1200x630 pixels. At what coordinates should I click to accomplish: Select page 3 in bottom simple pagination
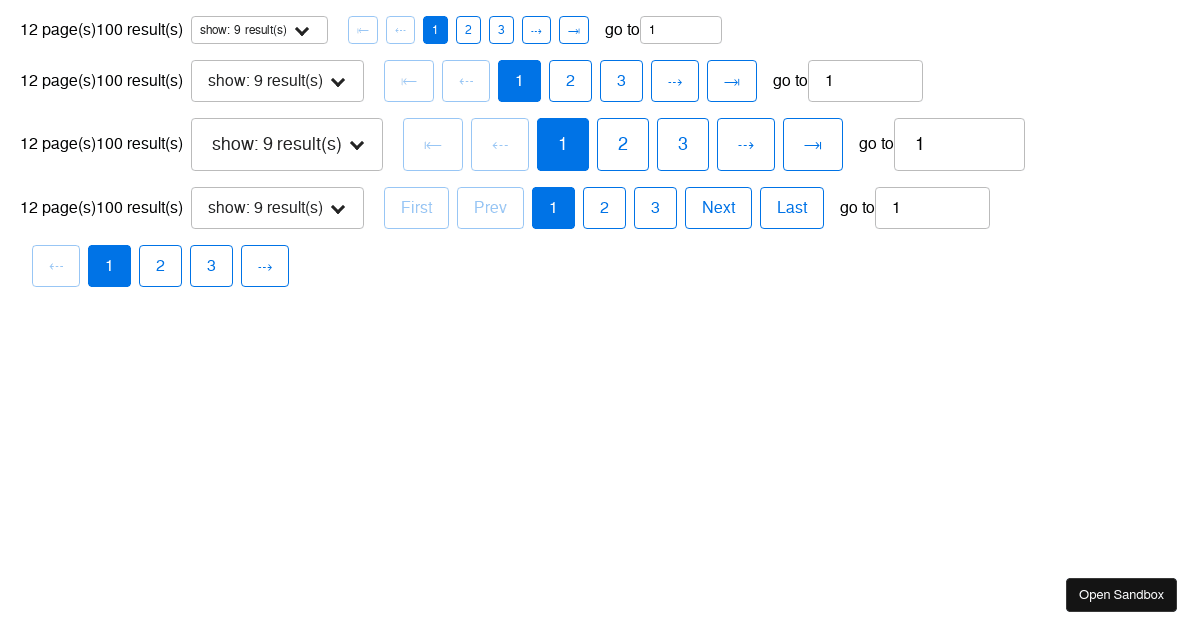211,266
